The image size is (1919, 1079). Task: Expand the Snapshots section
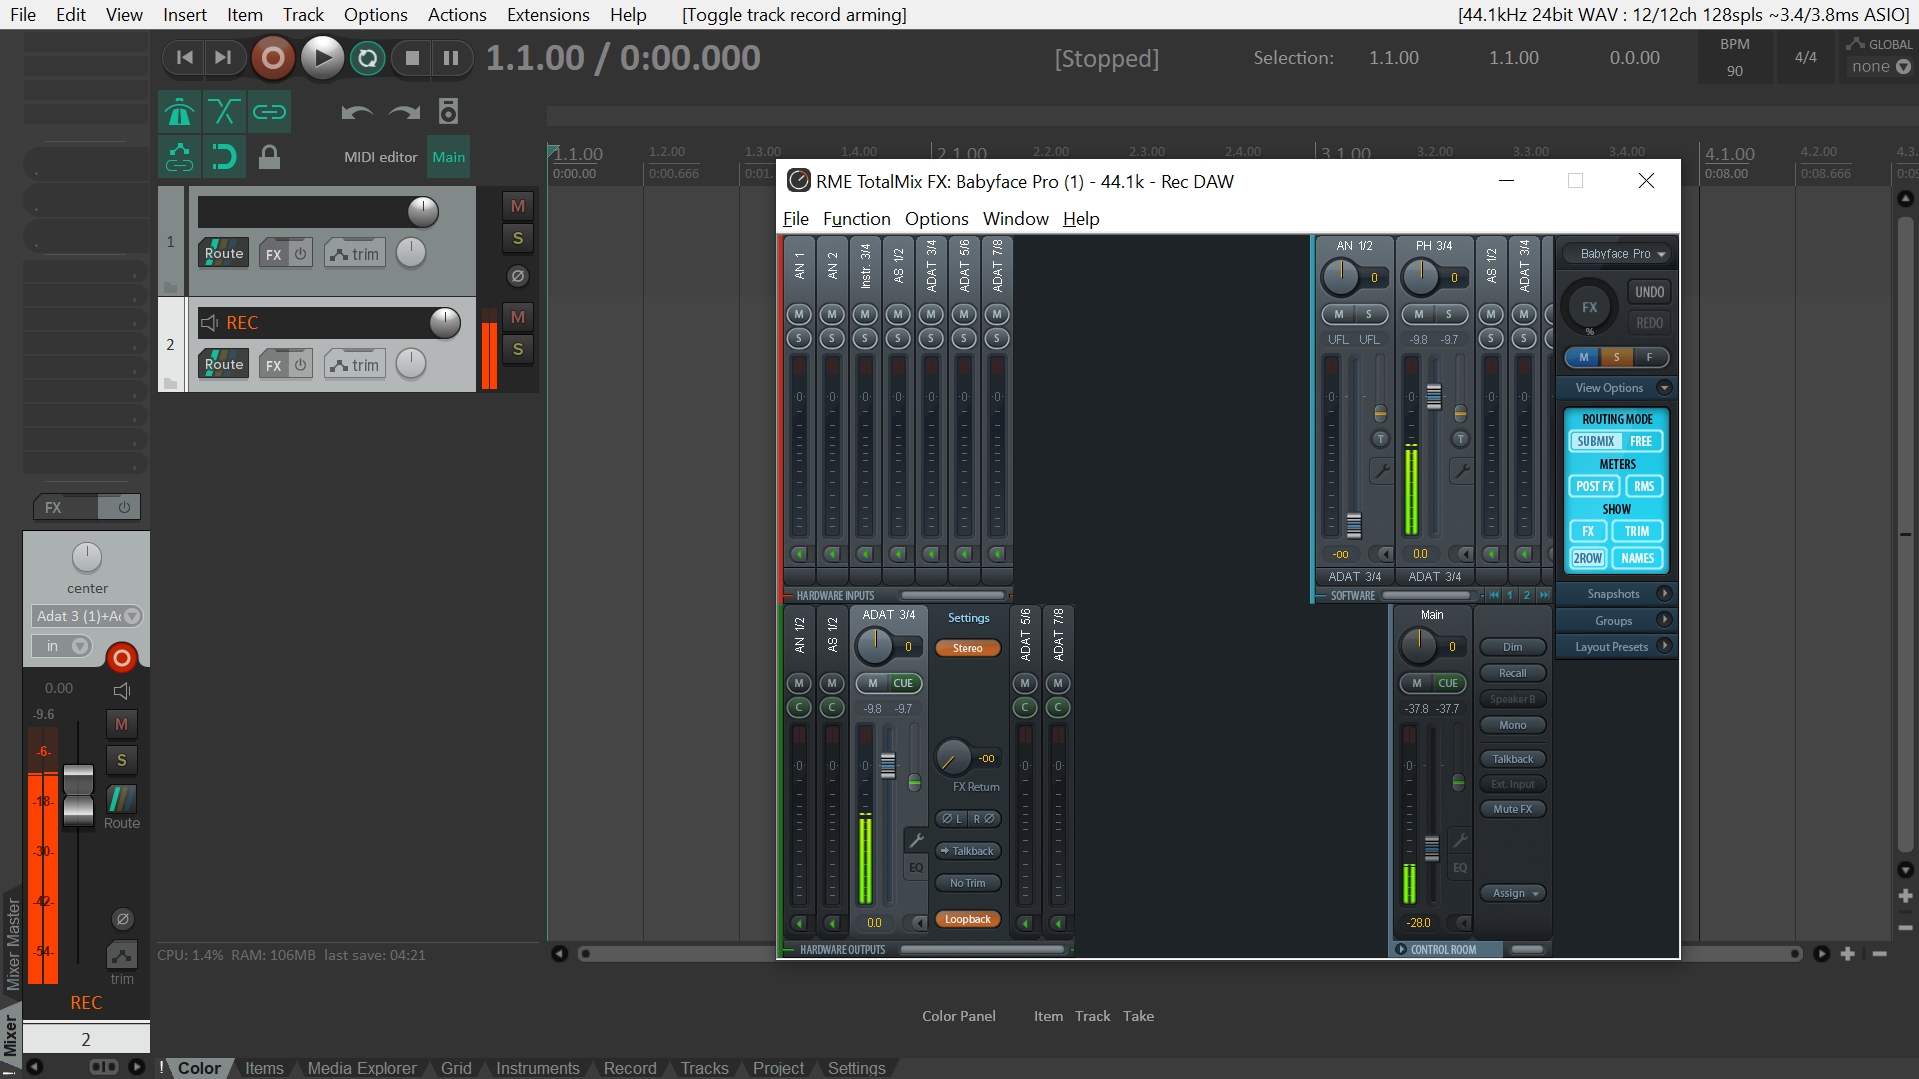1664,594
